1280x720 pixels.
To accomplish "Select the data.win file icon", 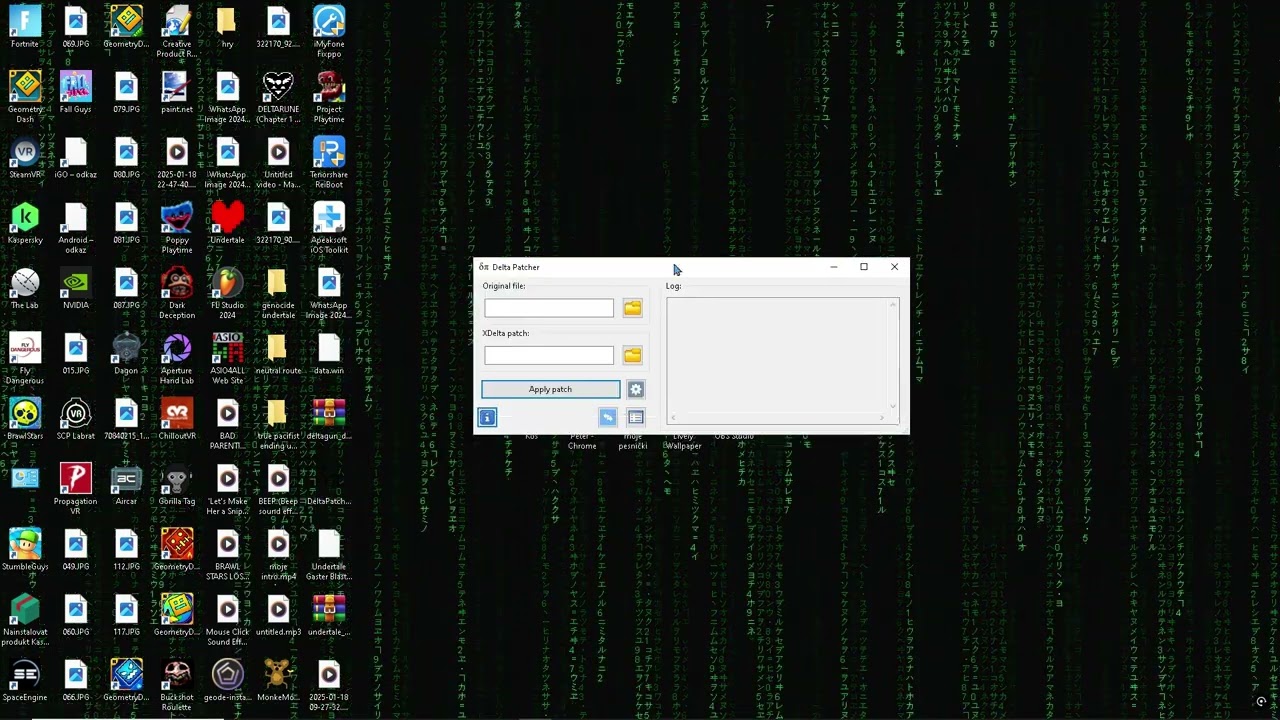I will click(x=329, y=355).
